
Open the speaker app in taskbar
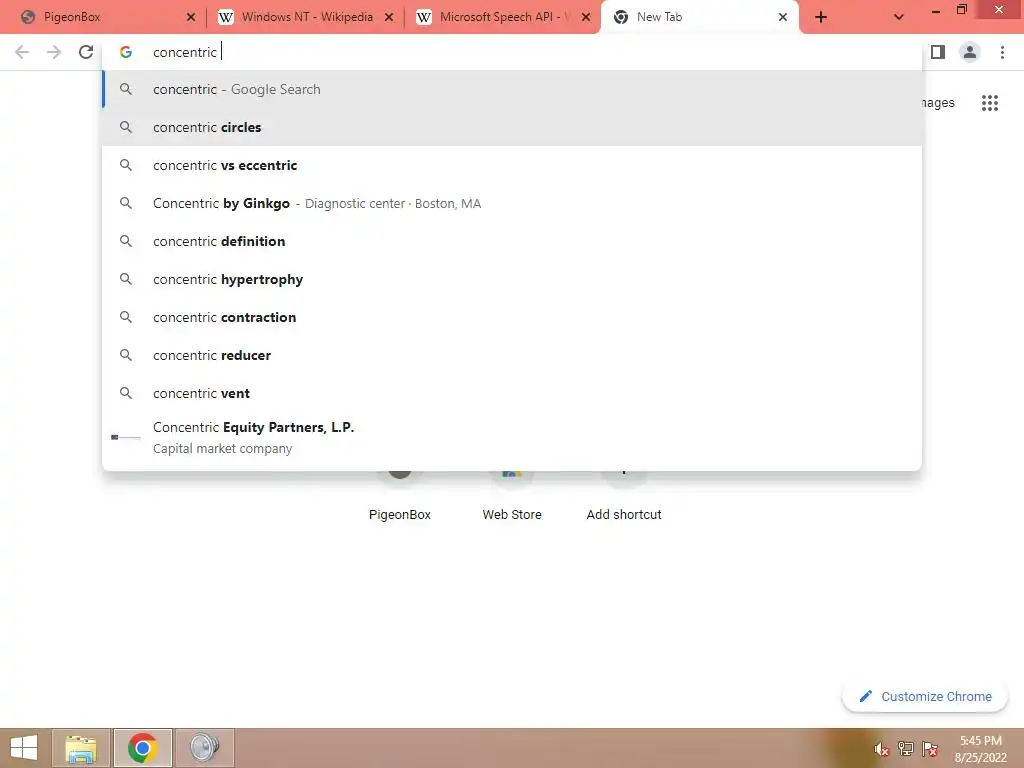(204, 748)
